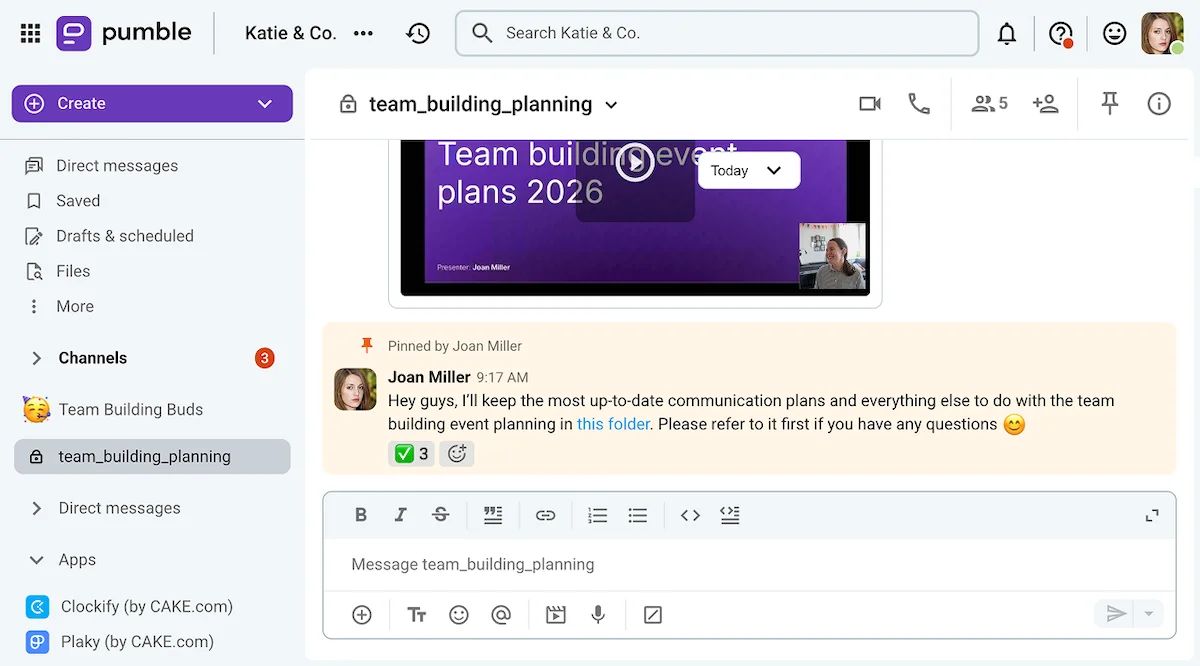Open the help question mark icon

click(x=1061, y=33)
